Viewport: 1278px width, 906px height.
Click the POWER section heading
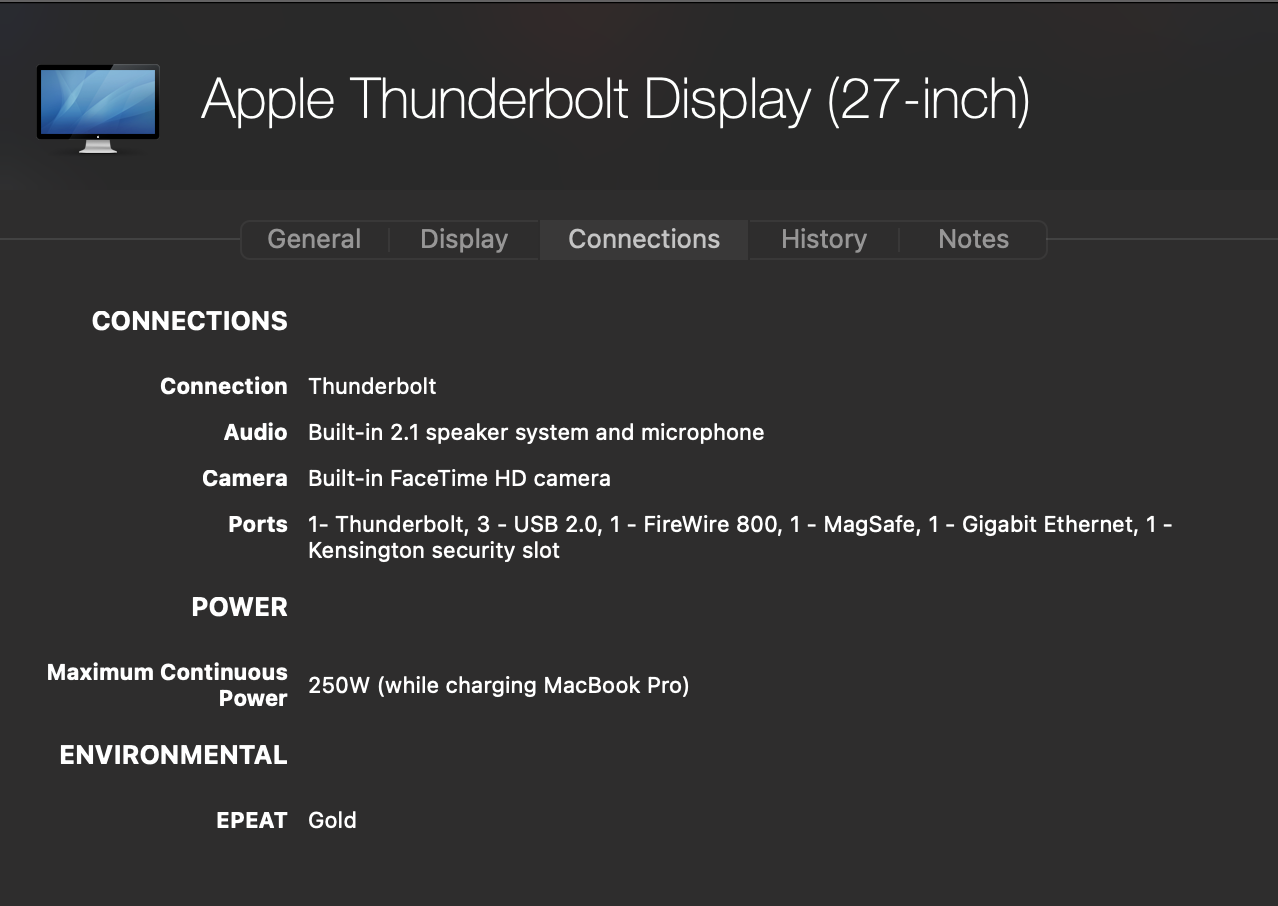(x=239, y=607)
